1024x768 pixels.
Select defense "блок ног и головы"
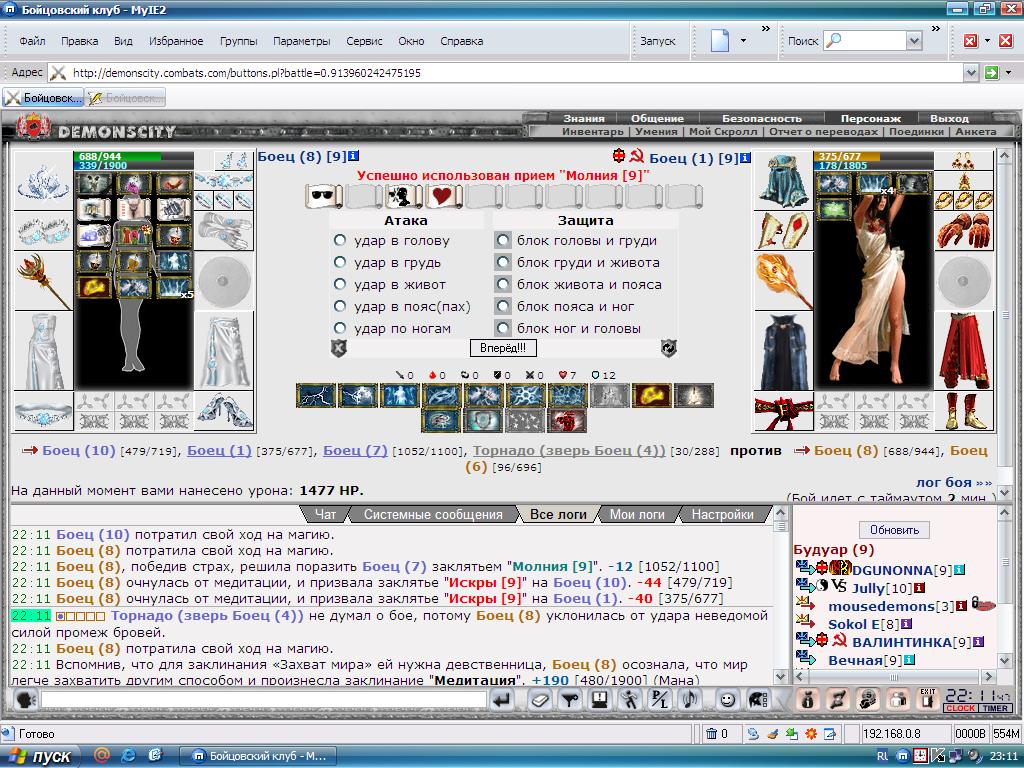[x=502, y=328]
